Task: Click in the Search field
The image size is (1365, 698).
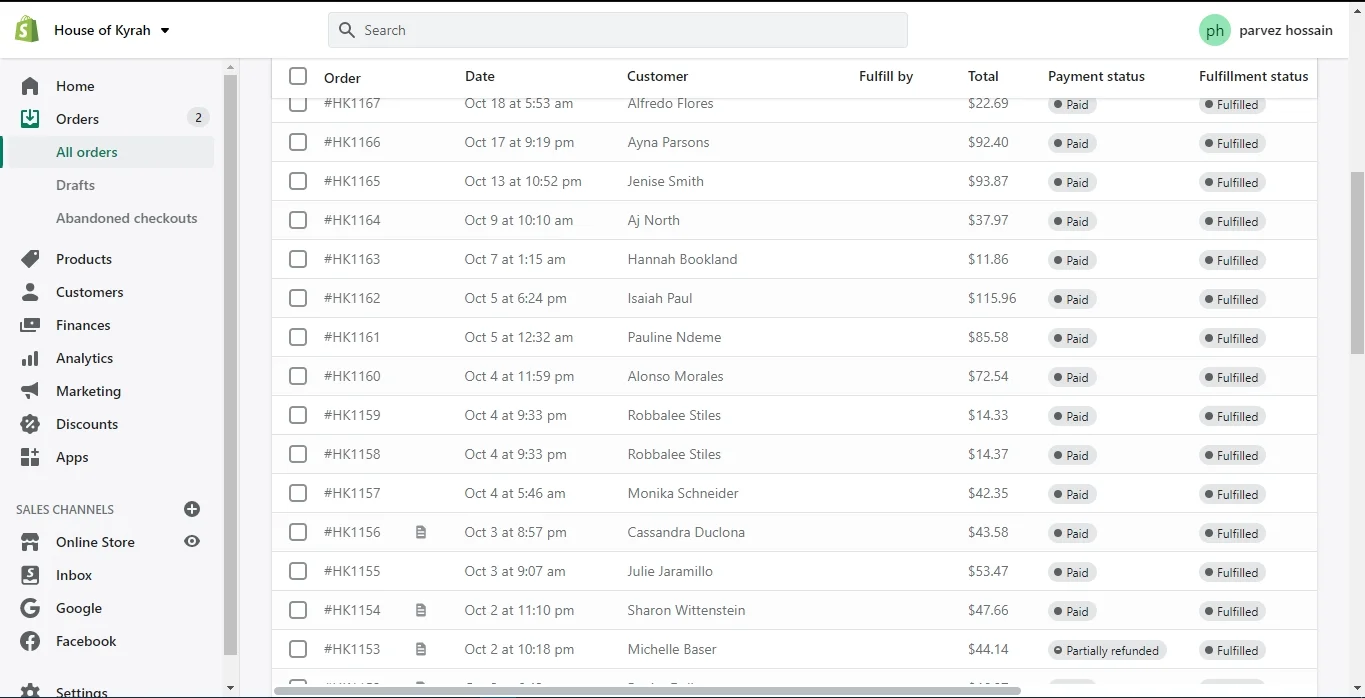Action: click(x=618, y=30)
